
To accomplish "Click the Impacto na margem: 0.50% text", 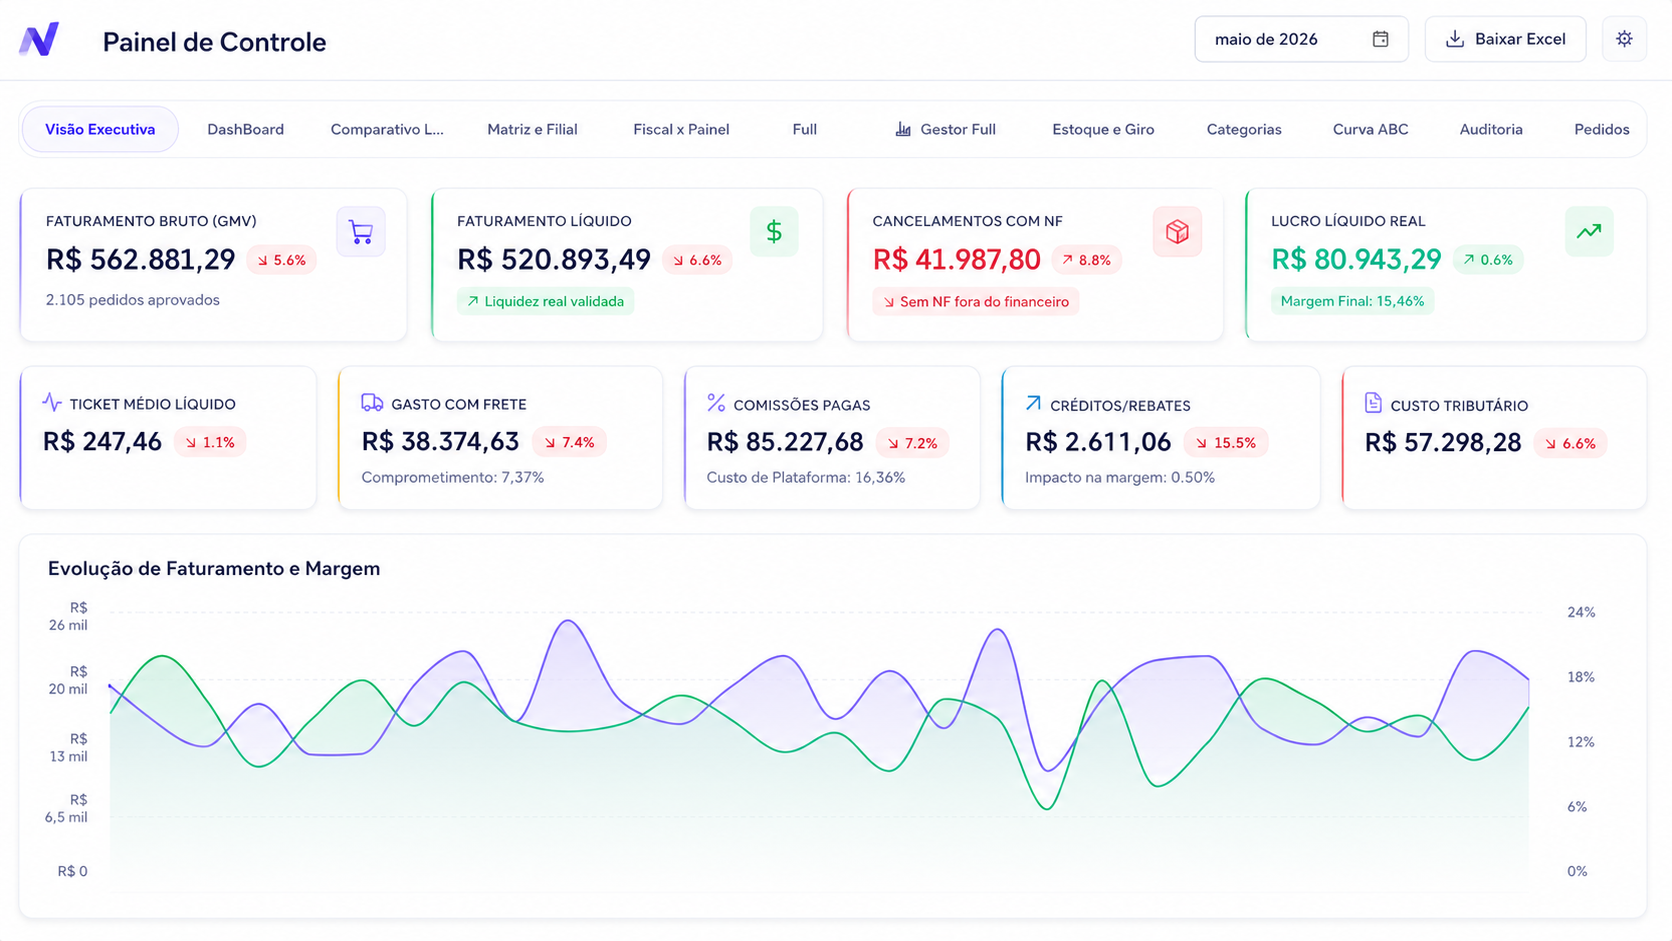I will (x=1120, y=478).
